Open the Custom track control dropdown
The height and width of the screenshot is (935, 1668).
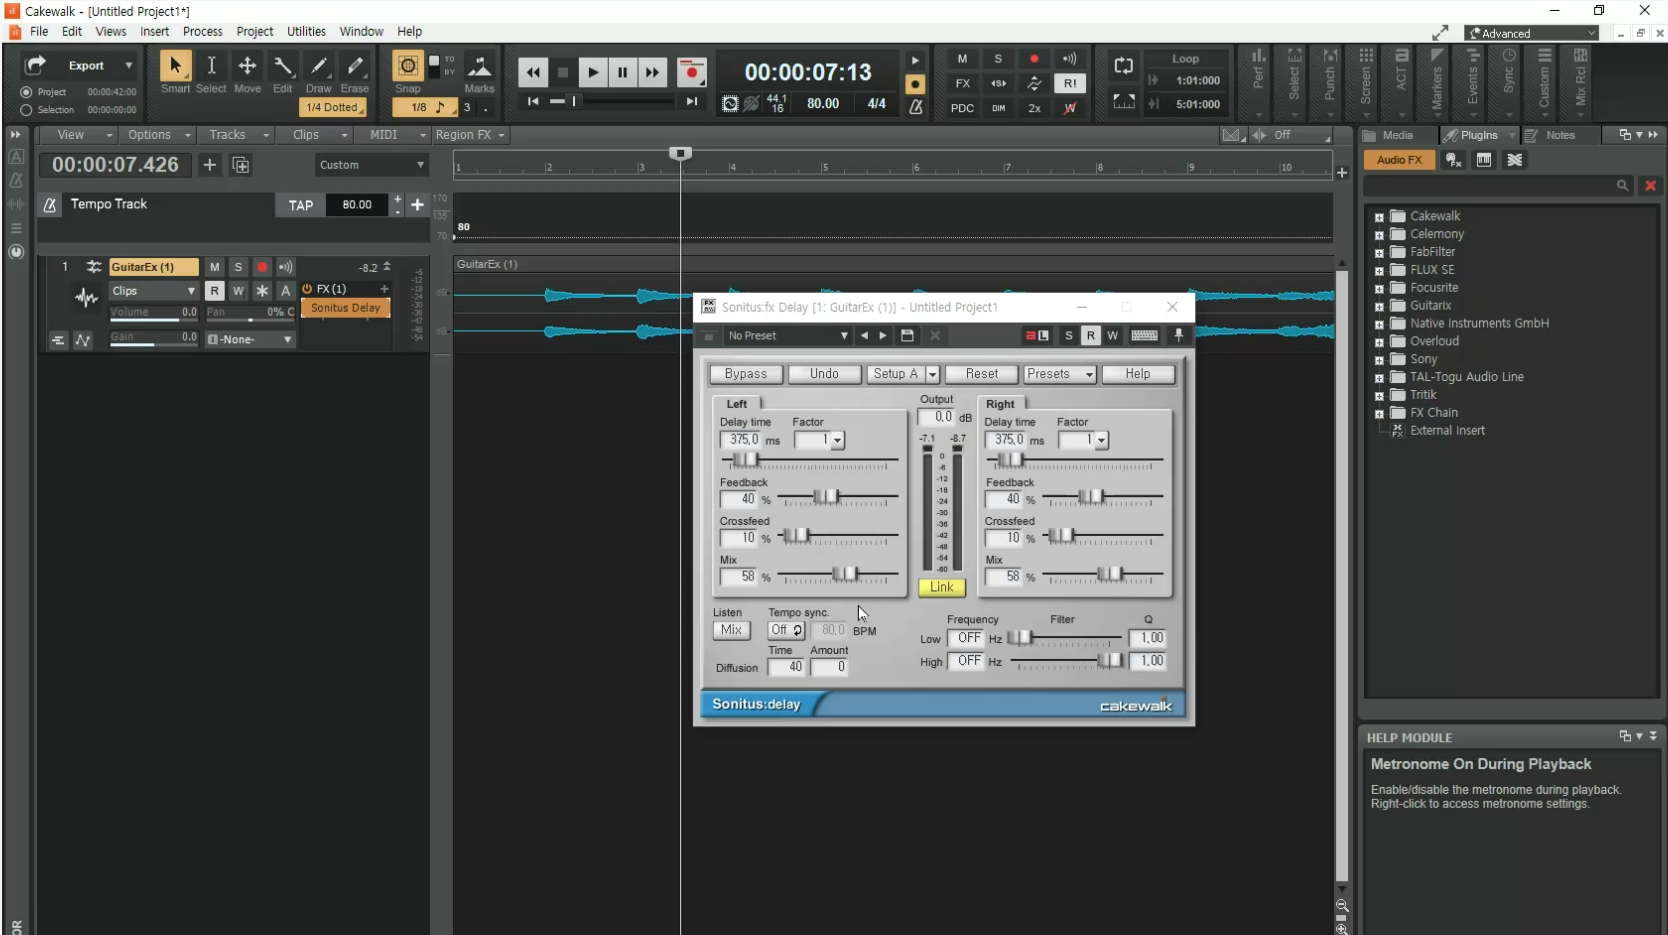(371, 165)
